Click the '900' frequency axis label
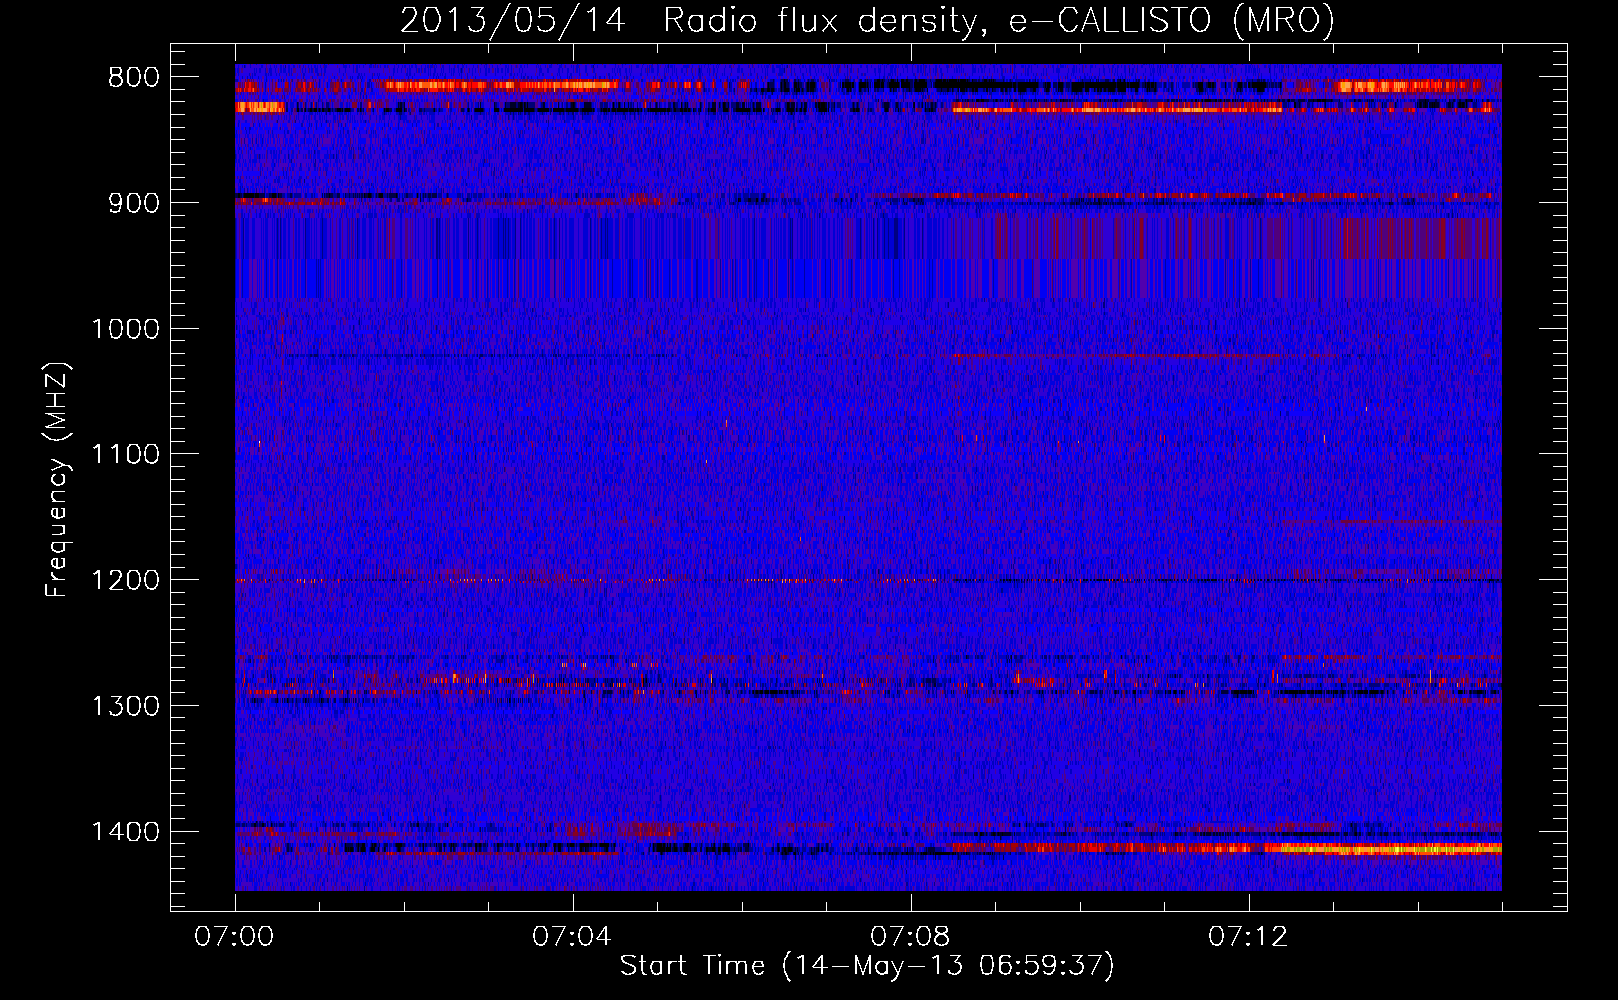 pos(134,203)
